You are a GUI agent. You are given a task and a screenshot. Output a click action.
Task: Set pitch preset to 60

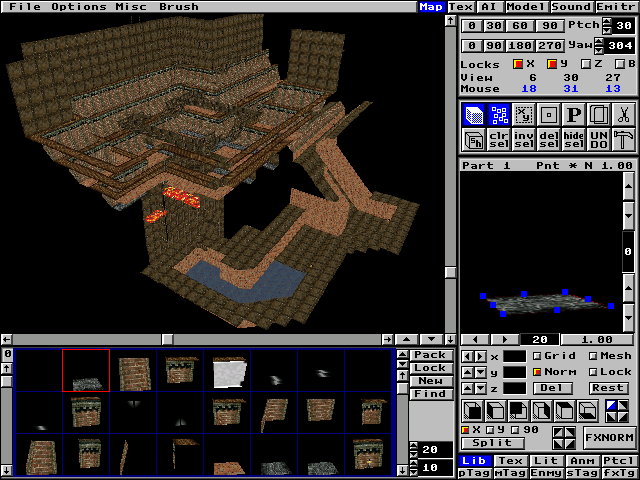(x=520, y=26)
